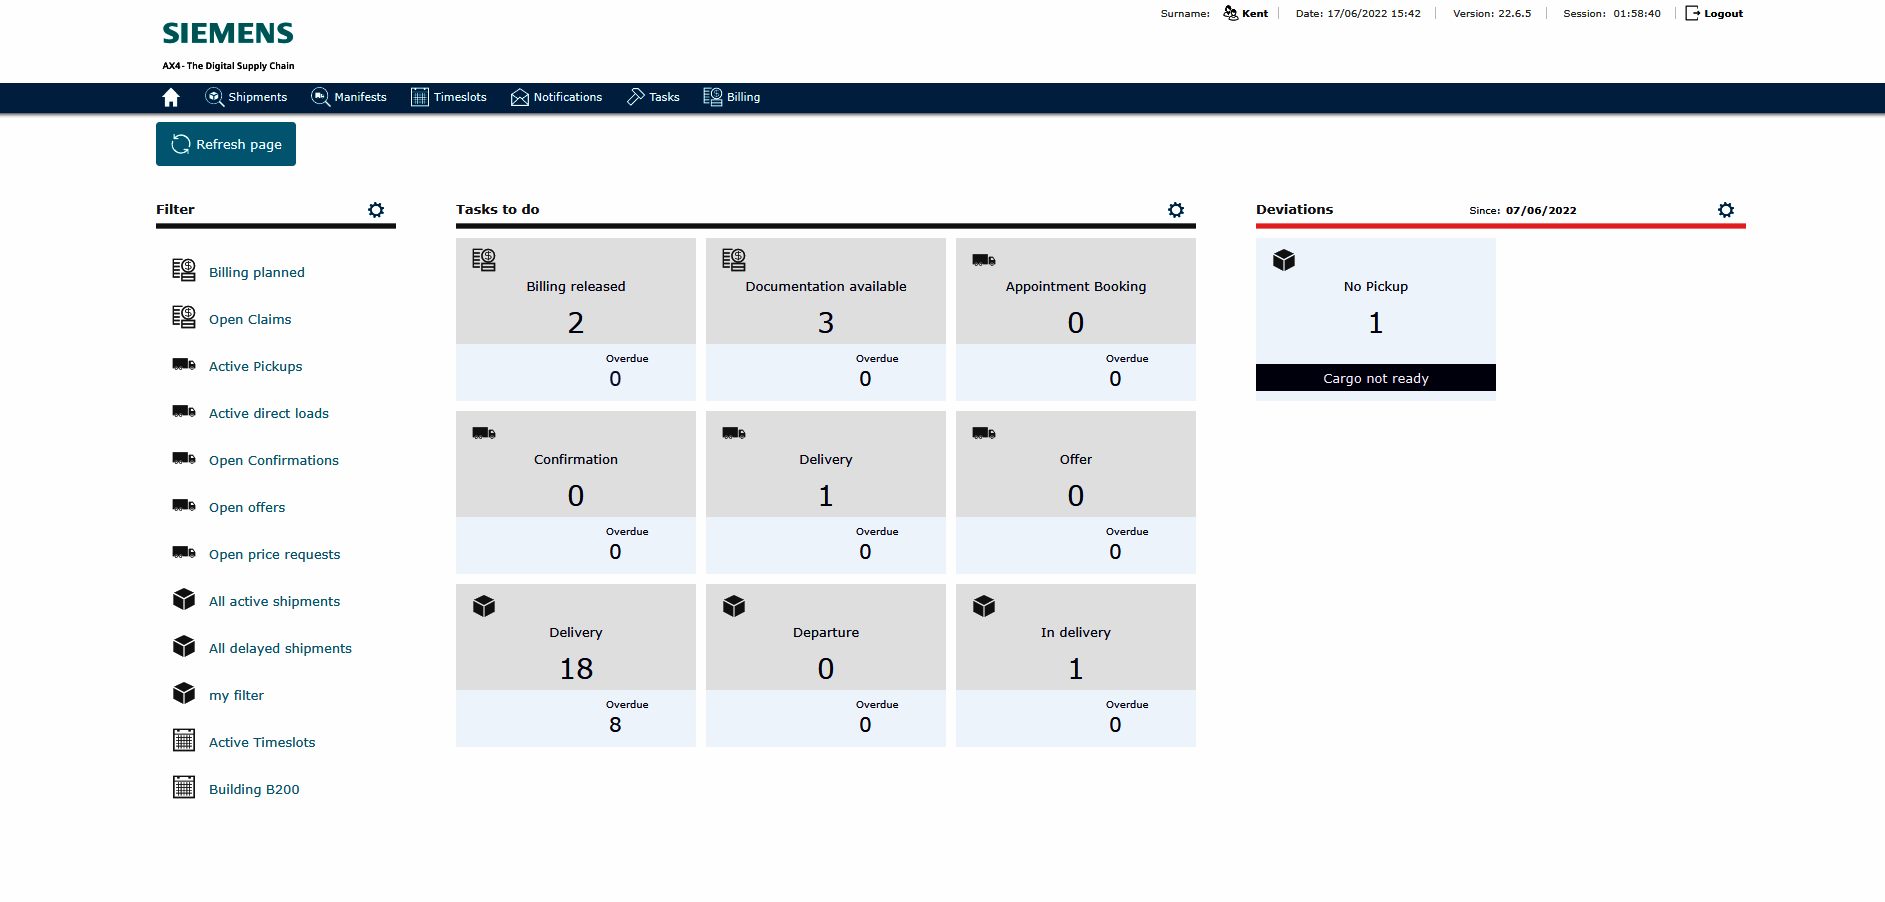Screen dimensions: 1885x902
Task: Click the Logout button
Action: (1713, 13)
